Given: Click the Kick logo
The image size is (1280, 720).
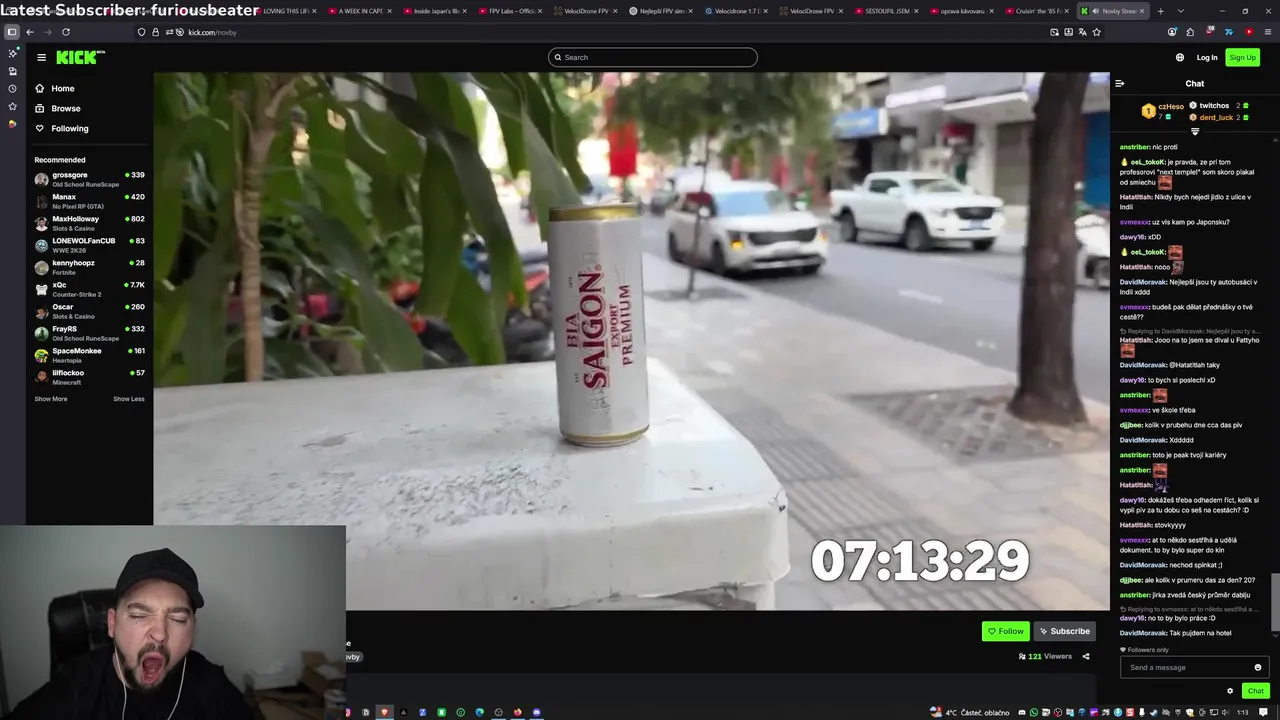Looking at the screenshot, I should pyautogui.click(x=80, y=57).
